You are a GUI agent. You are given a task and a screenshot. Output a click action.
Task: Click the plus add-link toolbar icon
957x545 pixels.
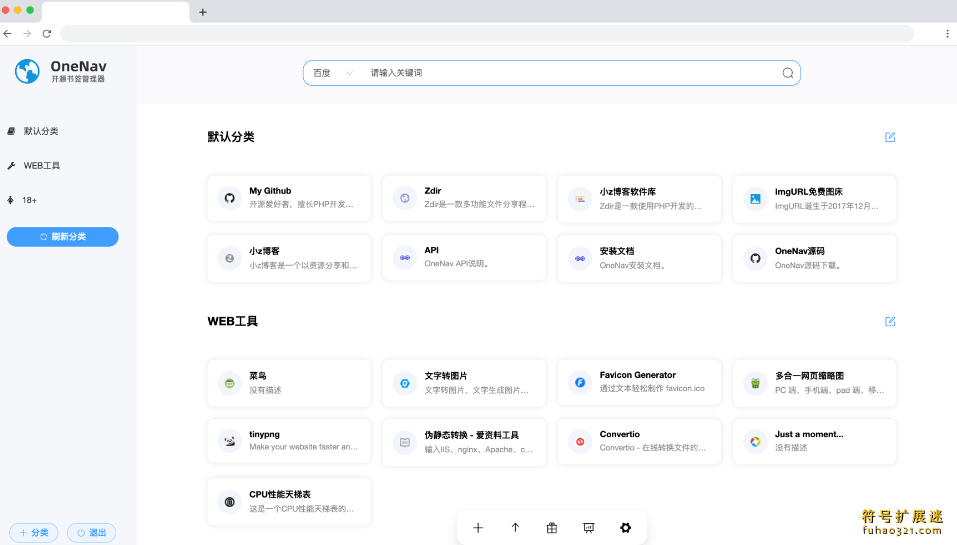click(x=478, y=528)
